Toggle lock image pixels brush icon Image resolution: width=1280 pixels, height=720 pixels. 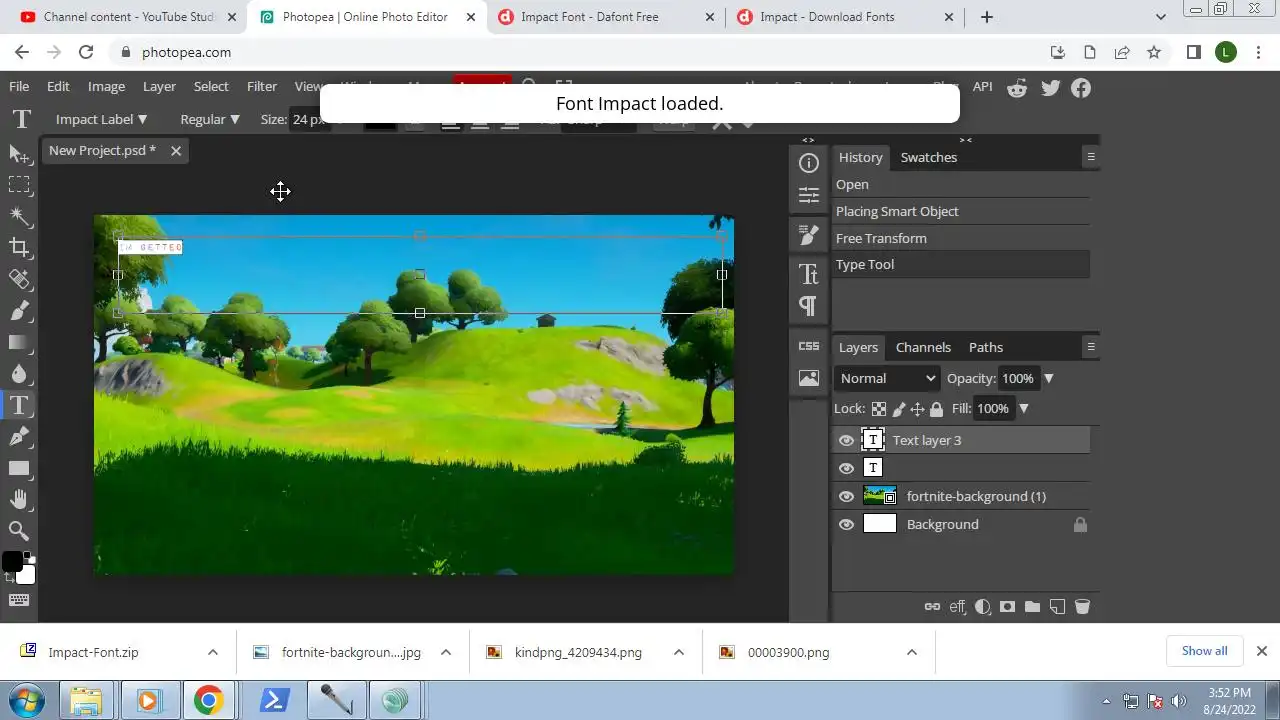click(x=899, y=409)
